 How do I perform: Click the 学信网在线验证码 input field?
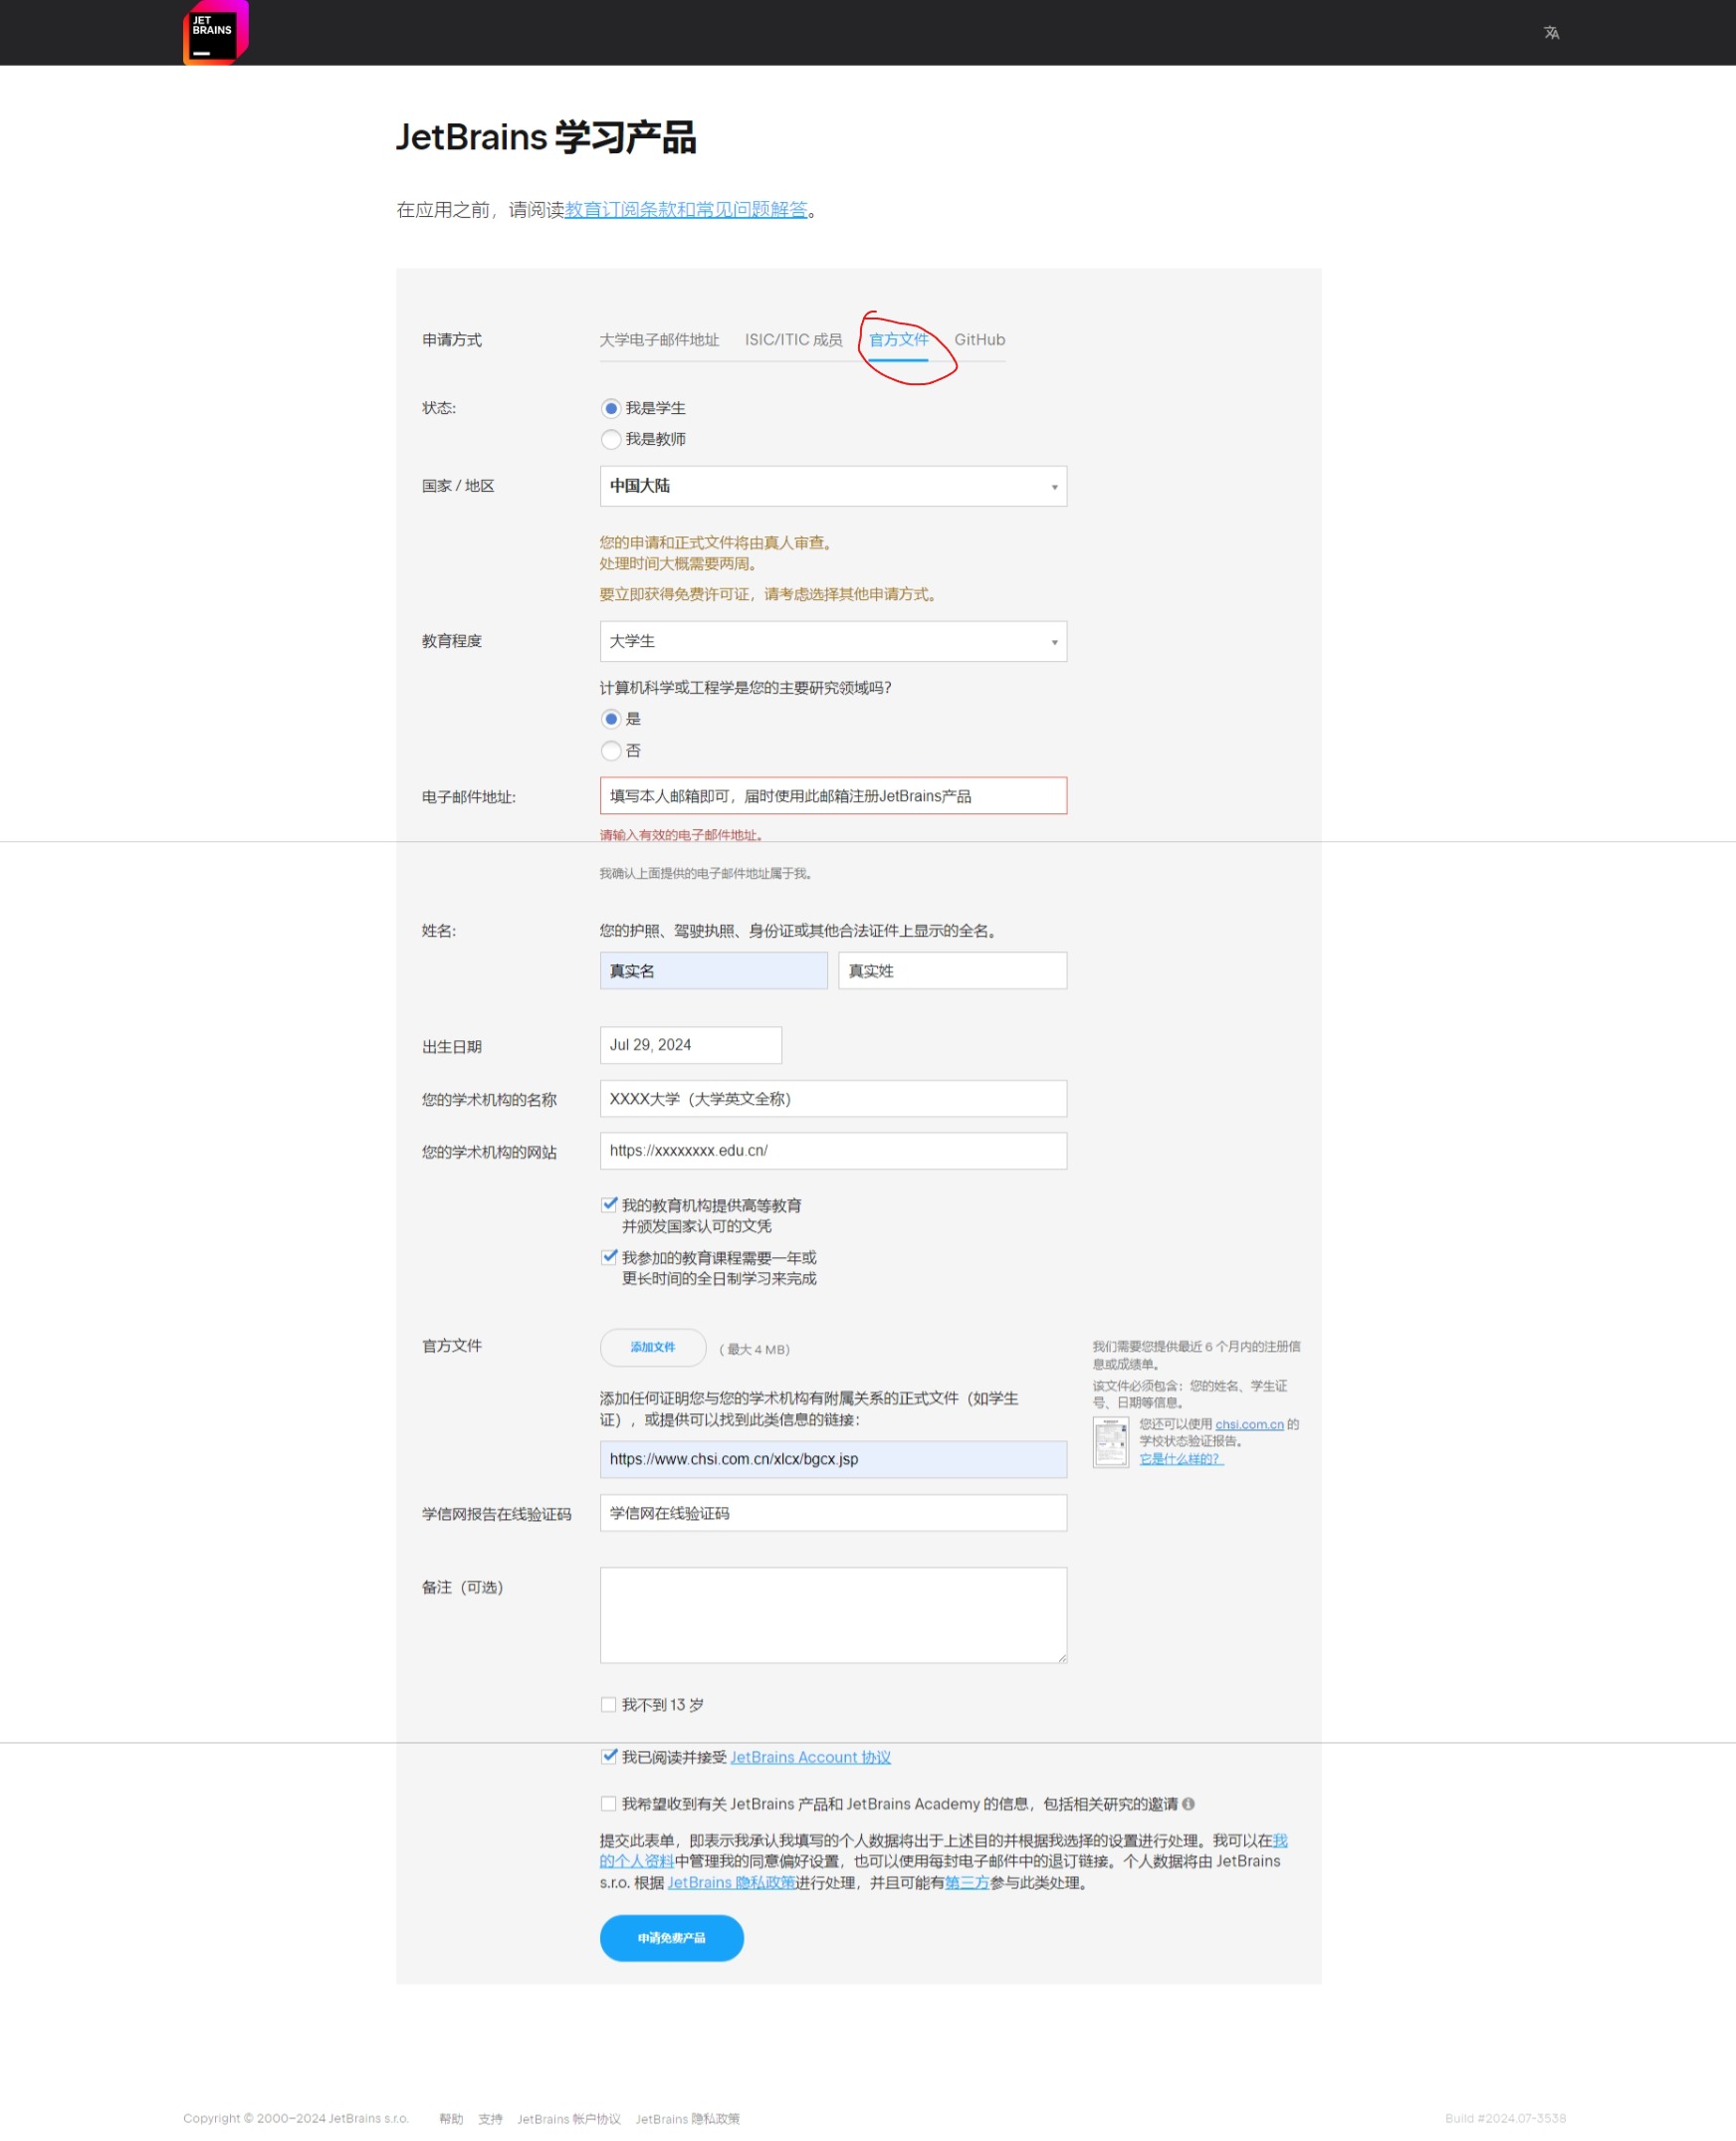click(x=833, y=1513)
